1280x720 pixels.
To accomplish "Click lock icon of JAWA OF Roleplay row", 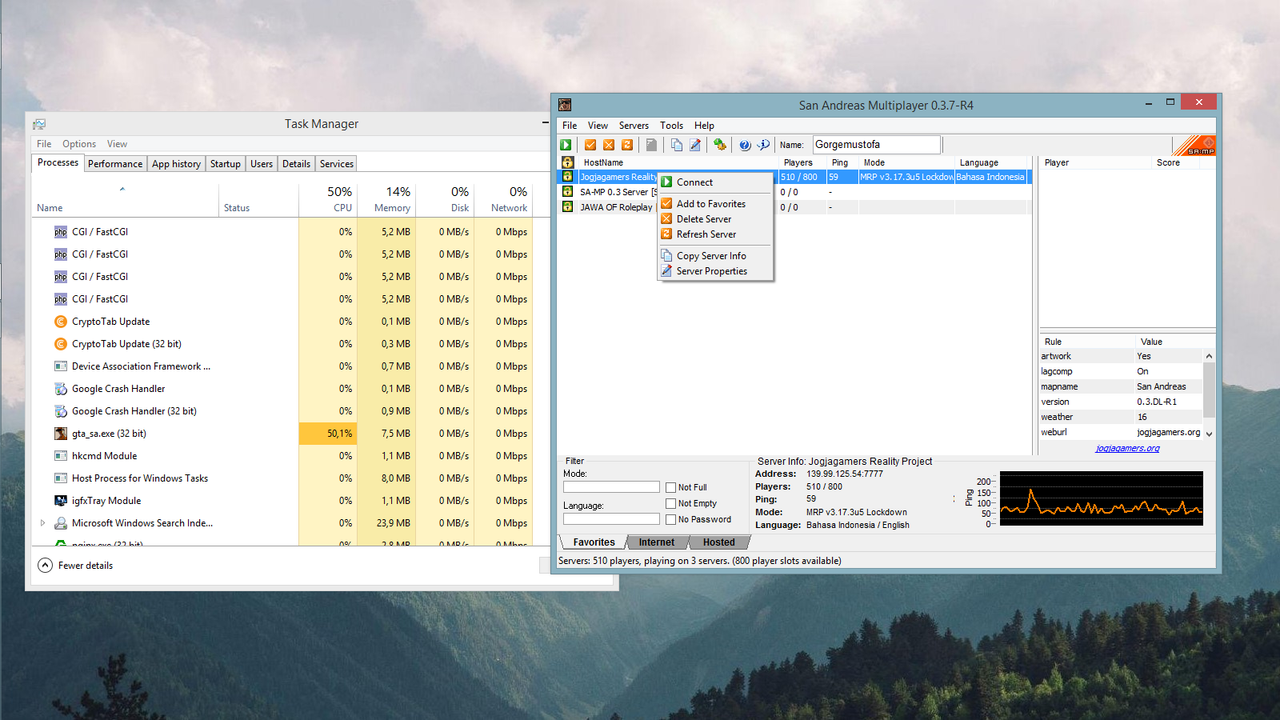I will 567,207.
